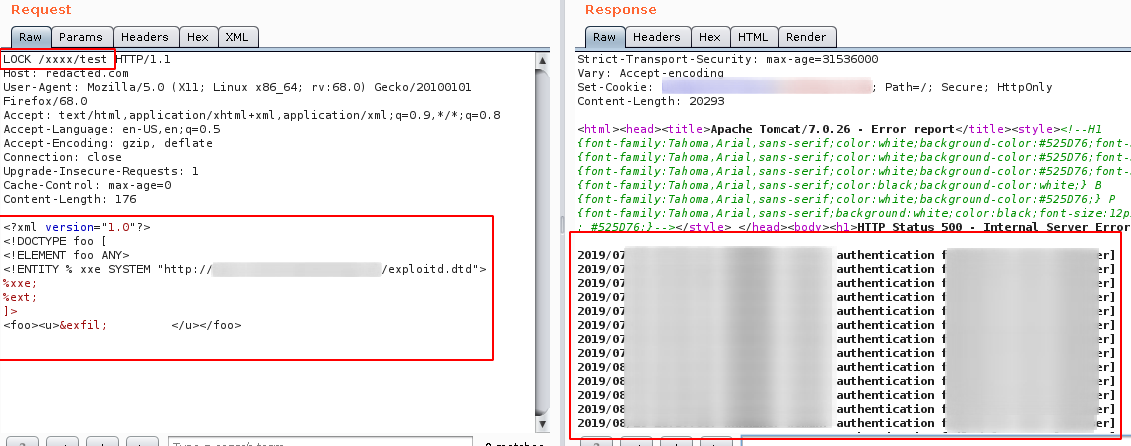The width and height of the screenshot is (1131, 446).
Task: Click the request pane scroll-up arrow
Action: (x=542, y=61)
